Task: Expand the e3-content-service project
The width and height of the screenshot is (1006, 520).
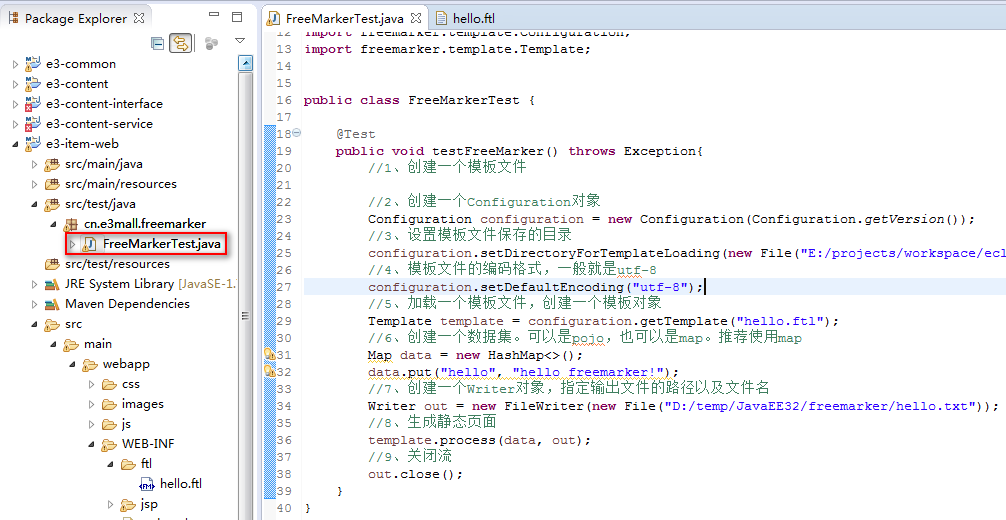Action: (15, 124)
